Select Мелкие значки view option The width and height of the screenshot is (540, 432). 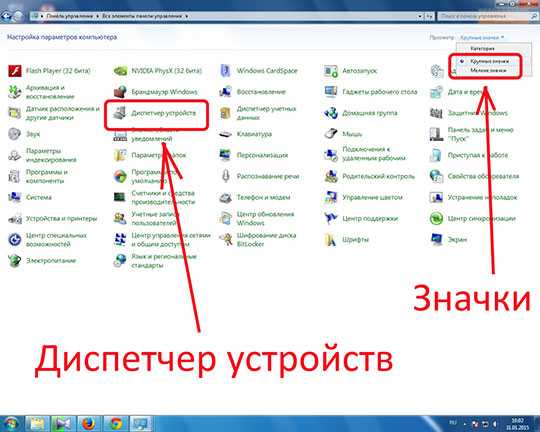pyautogui.click(x=488, y=71)
